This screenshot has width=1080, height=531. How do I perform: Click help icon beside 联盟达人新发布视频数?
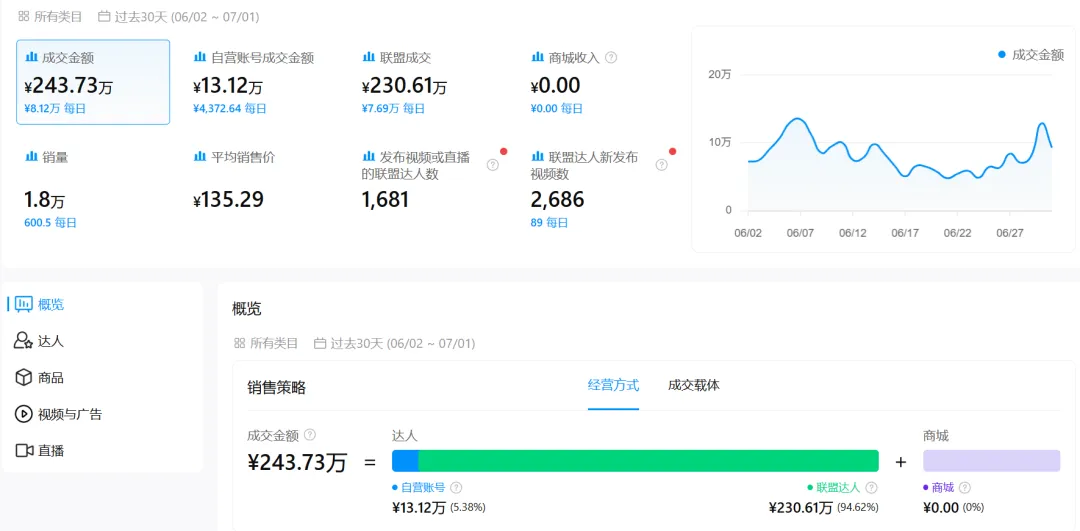coord(661,165)
